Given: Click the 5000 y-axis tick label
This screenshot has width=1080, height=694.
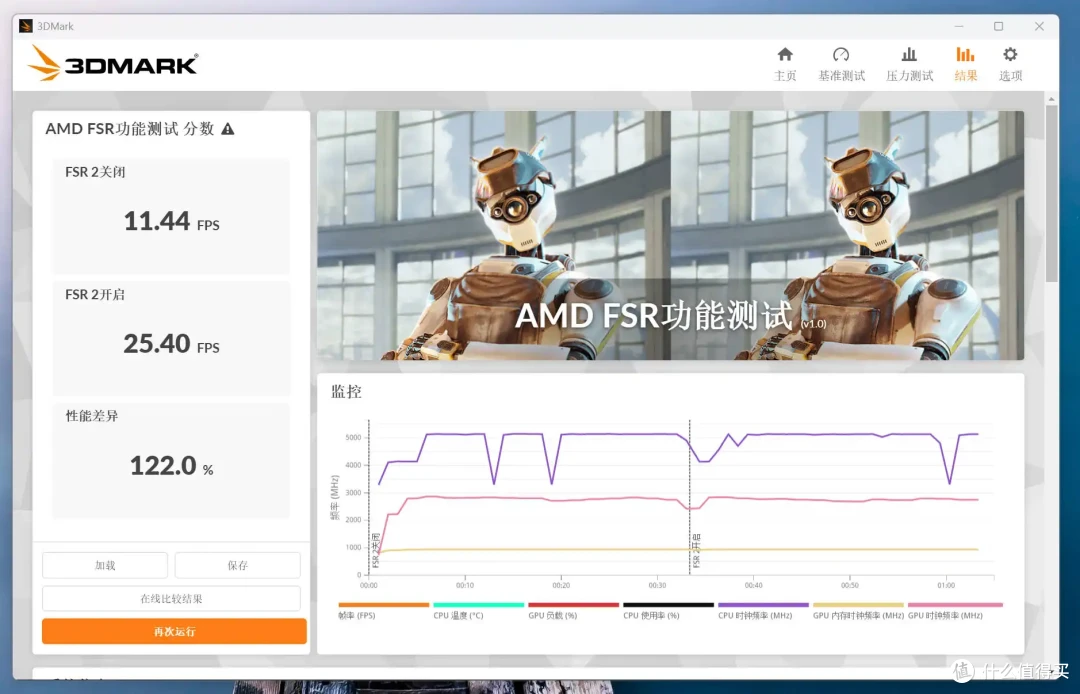Looking at the screenshot, I should click(353, 438).
